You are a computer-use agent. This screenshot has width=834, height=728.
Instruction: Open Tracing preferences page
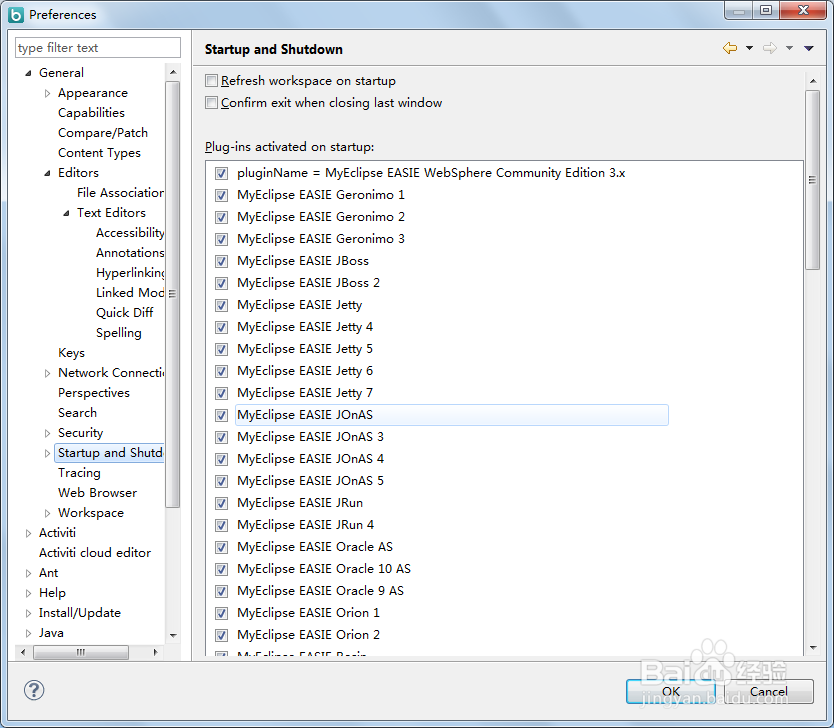[x=79, y=473]
